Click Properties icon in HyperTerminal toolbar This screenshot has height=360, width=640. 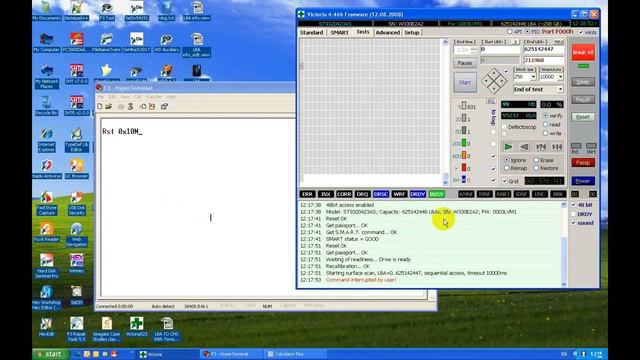[164, 106]
